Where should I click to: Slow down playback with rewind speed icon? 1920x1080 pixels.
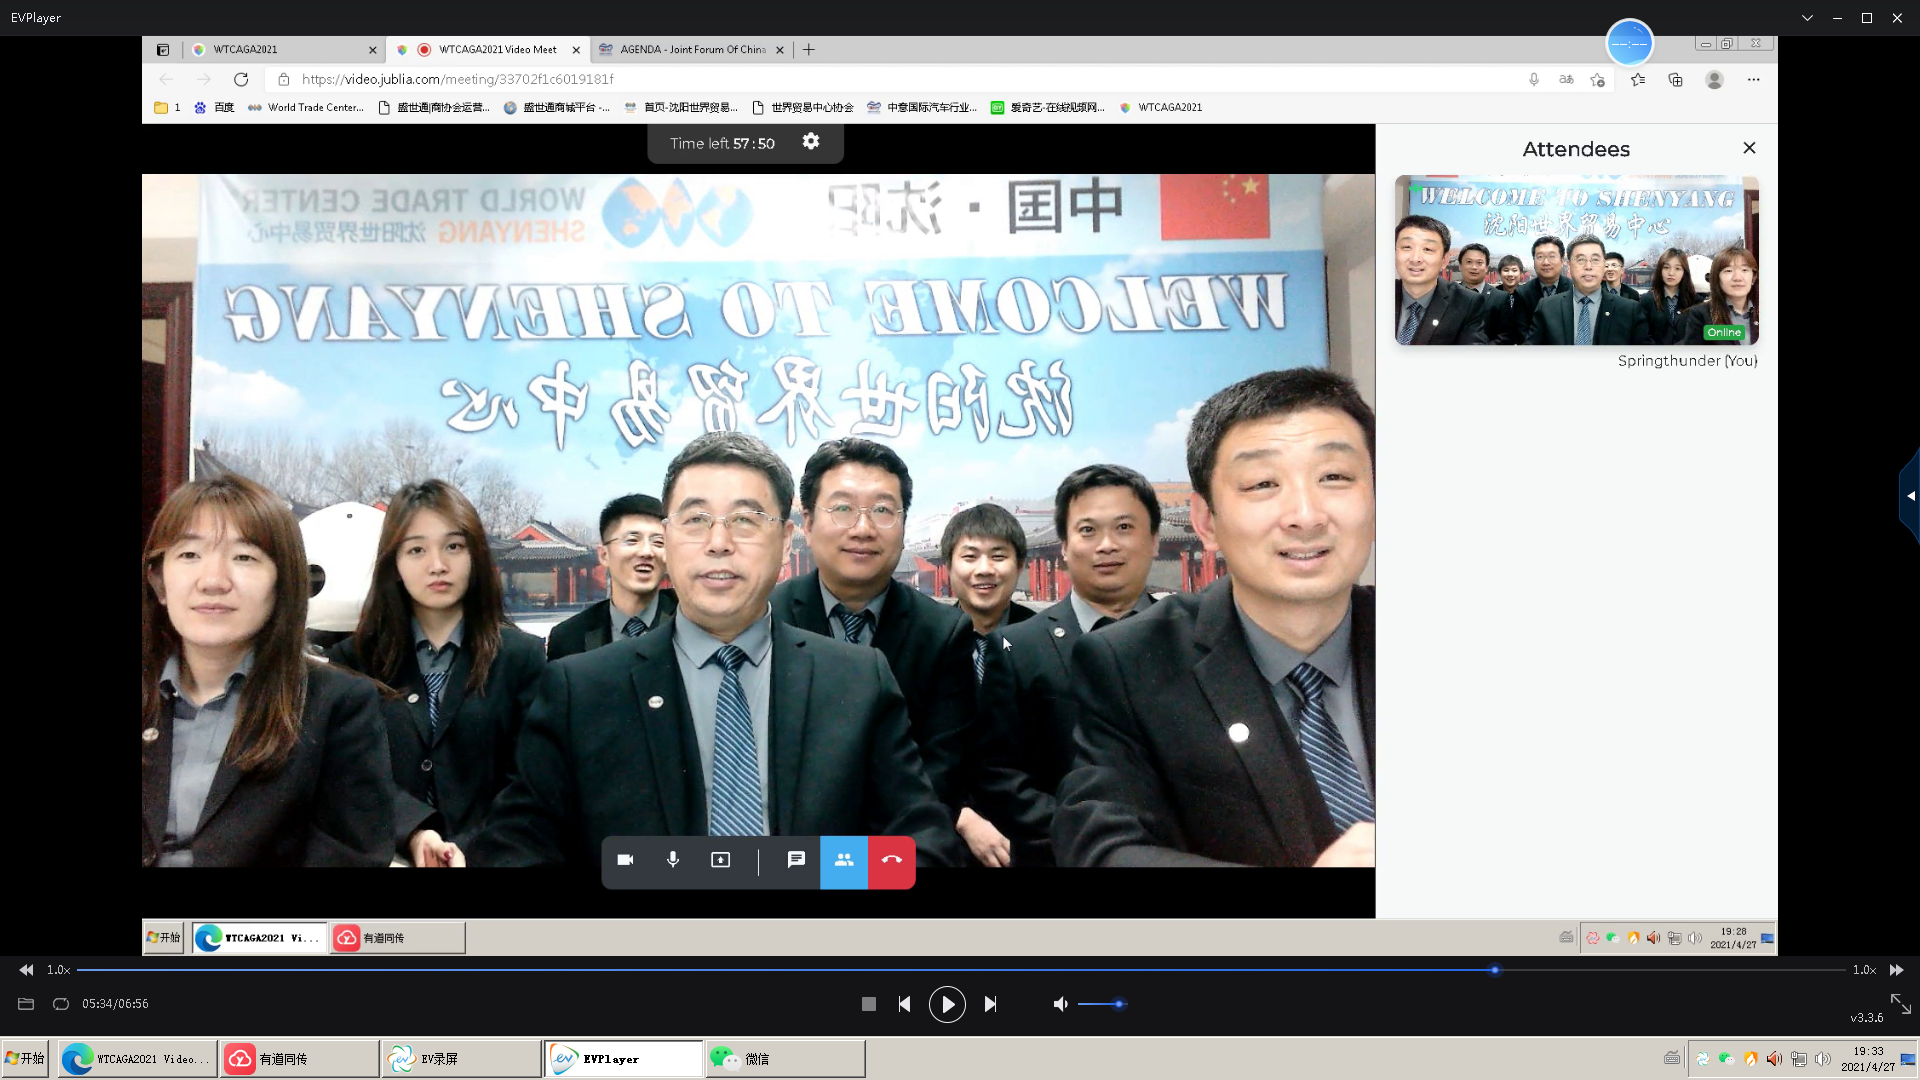click(x=26, y=970)
